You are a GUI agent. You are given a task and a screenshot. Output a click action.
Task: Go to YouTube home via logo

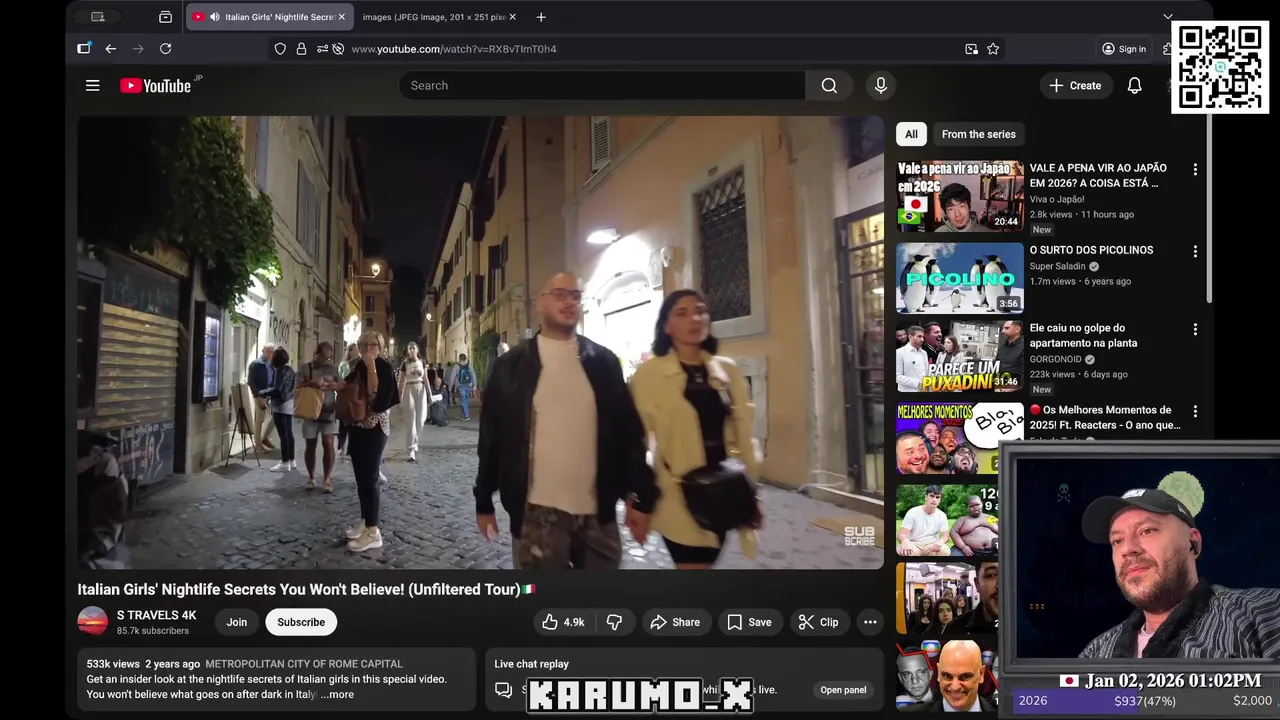click(155, 86)
